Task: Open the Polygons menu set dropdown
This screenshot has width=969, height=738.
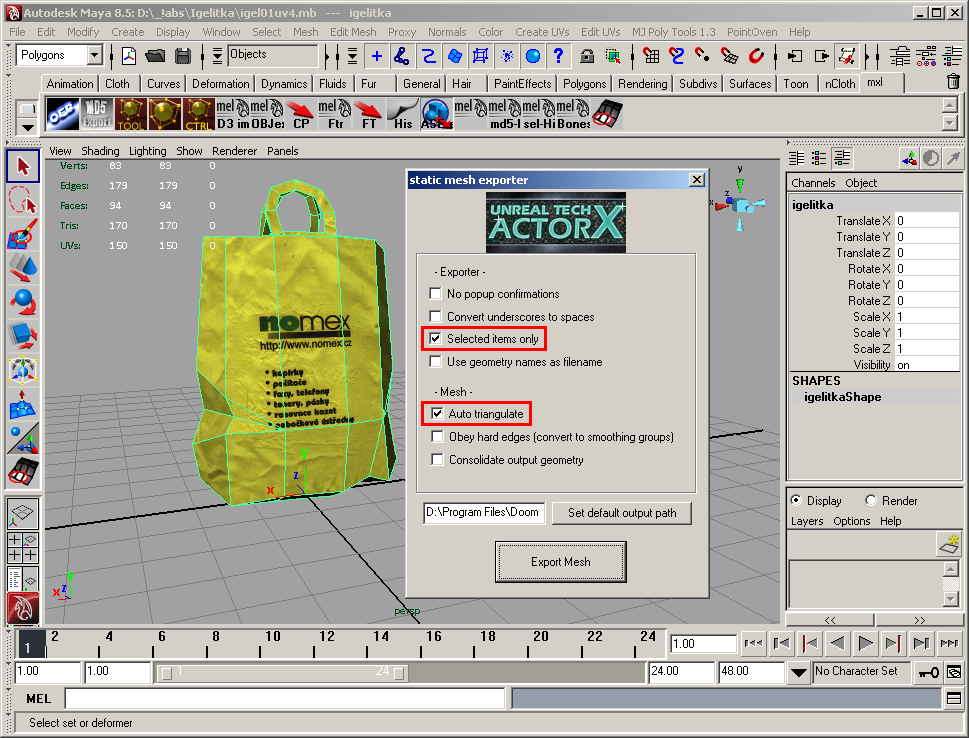Action: pos(94,55)
